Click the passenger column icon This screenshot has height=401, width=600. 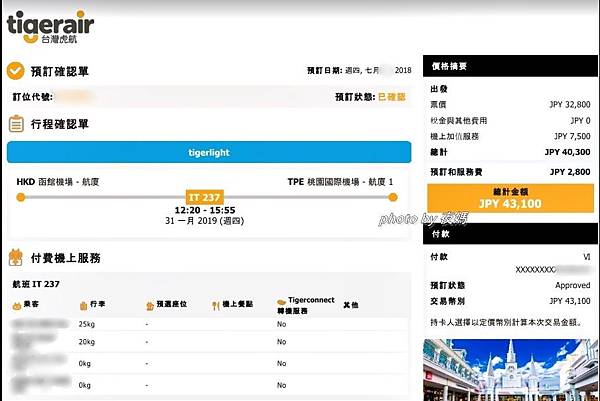[17, 306]
